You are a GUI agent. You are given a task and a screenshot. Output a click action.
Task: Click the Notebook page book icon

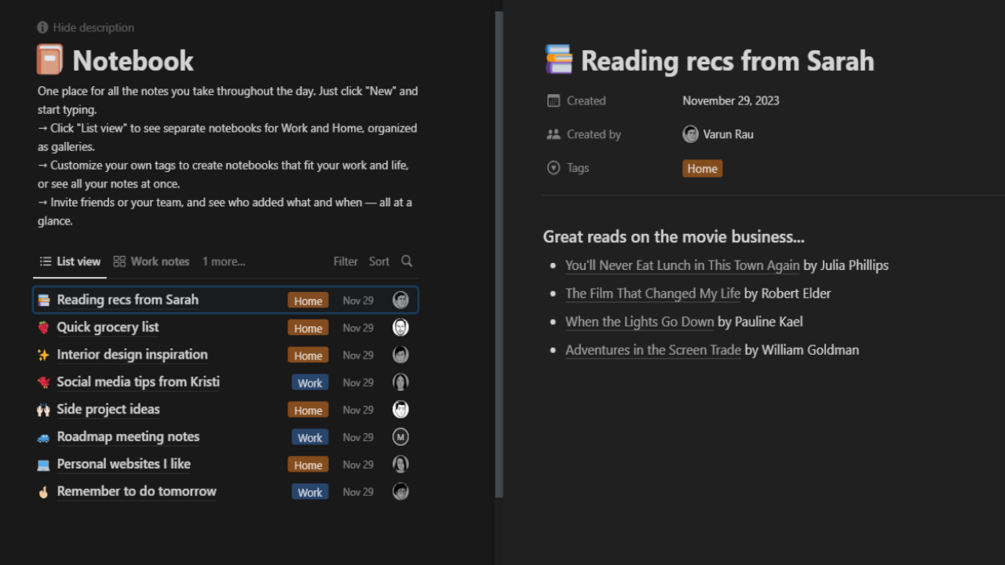click(49, 60)
